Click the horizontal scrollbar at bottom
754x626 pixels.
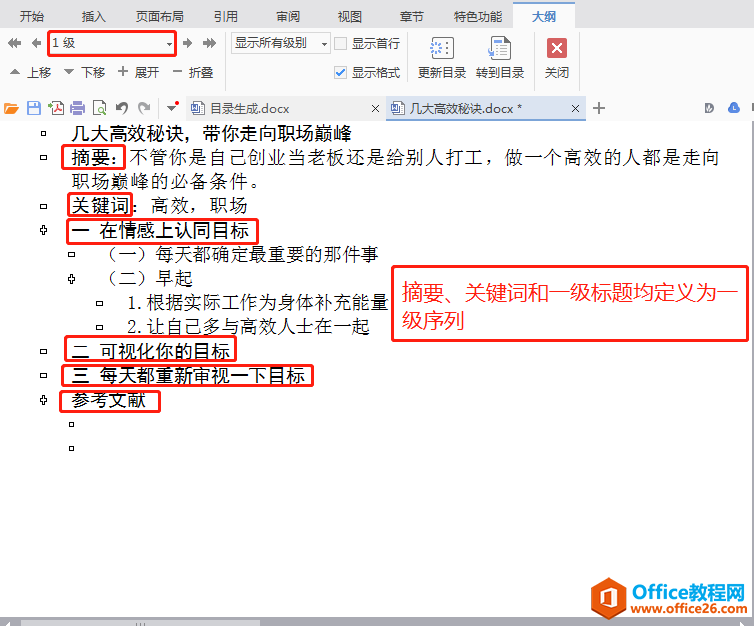(x=139, y=623)
